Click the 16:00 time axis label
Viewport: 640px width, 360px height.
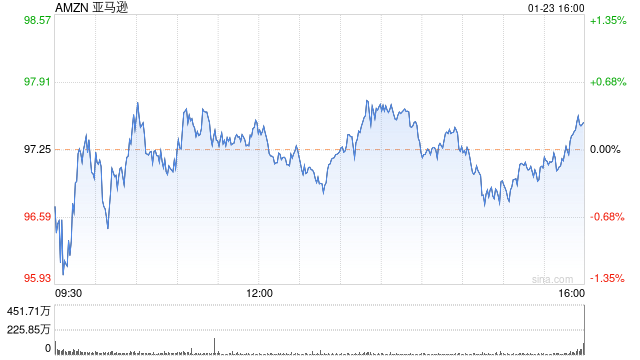(571, 293)
